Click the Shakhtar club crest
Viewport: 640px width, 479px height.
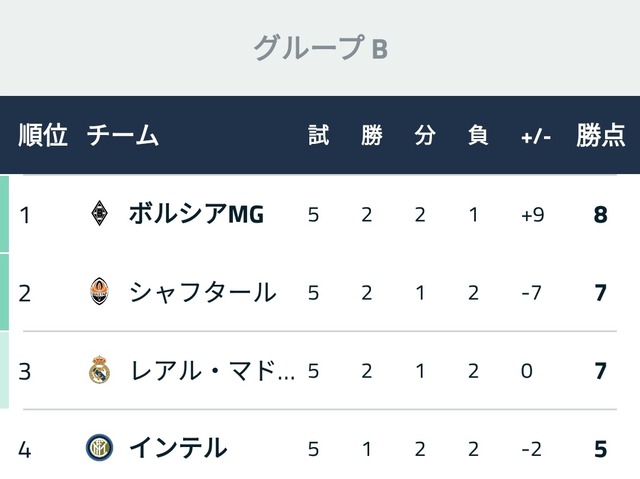point(98,292)
